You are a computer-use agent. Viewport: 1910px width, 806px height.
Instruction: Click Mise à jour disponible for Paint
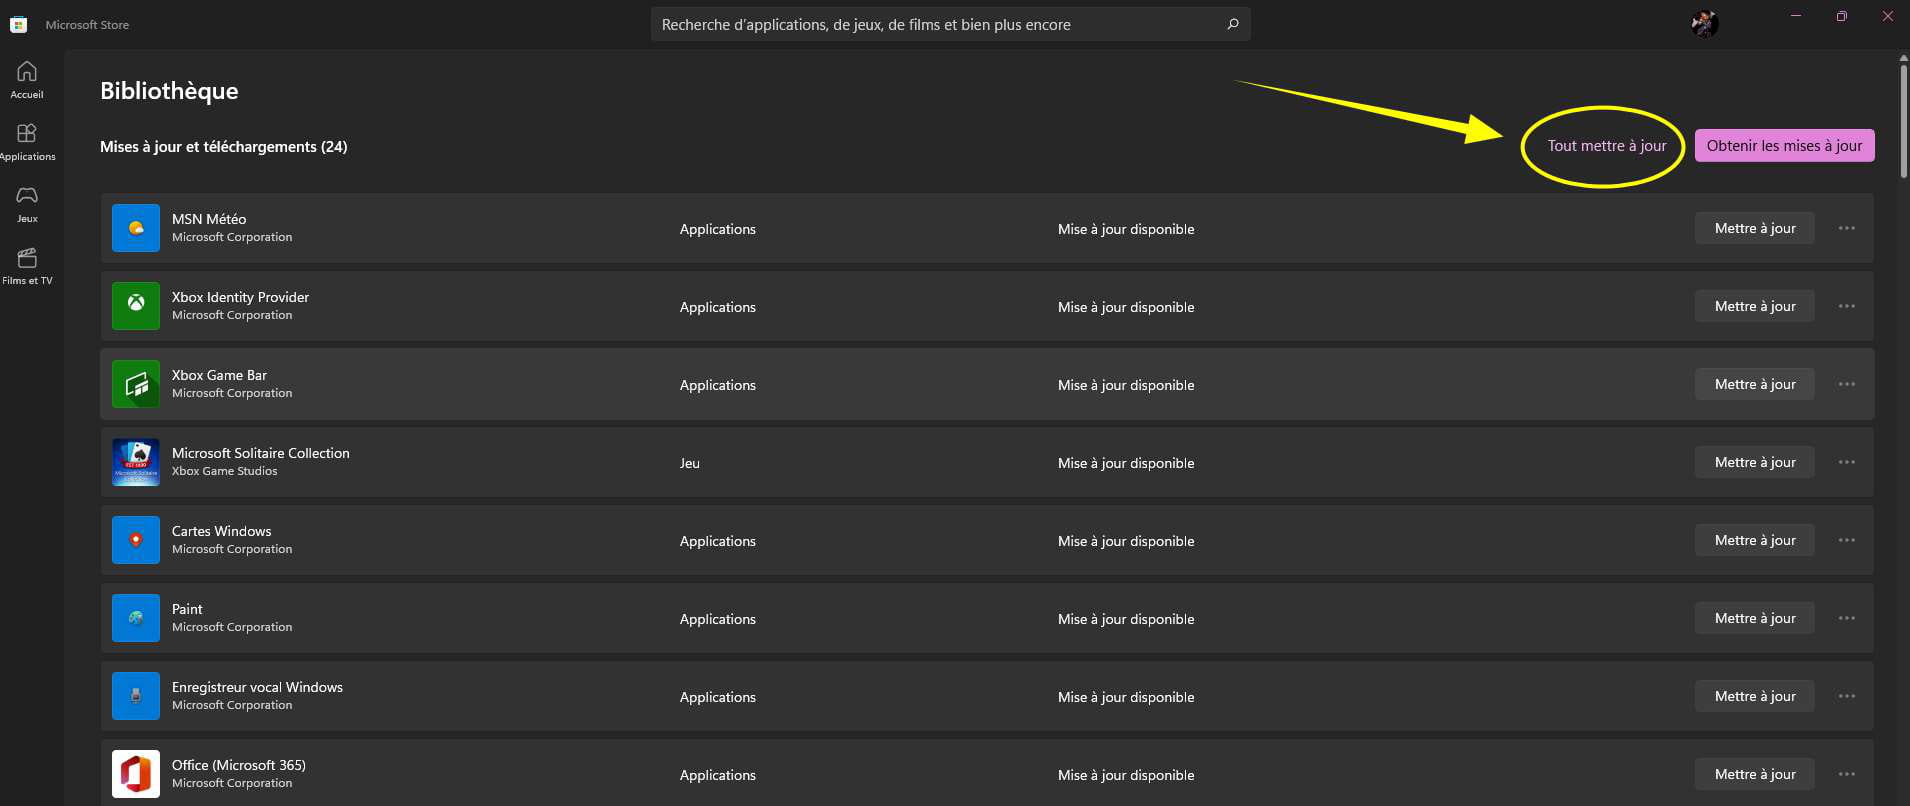(x=1126, y=619)
